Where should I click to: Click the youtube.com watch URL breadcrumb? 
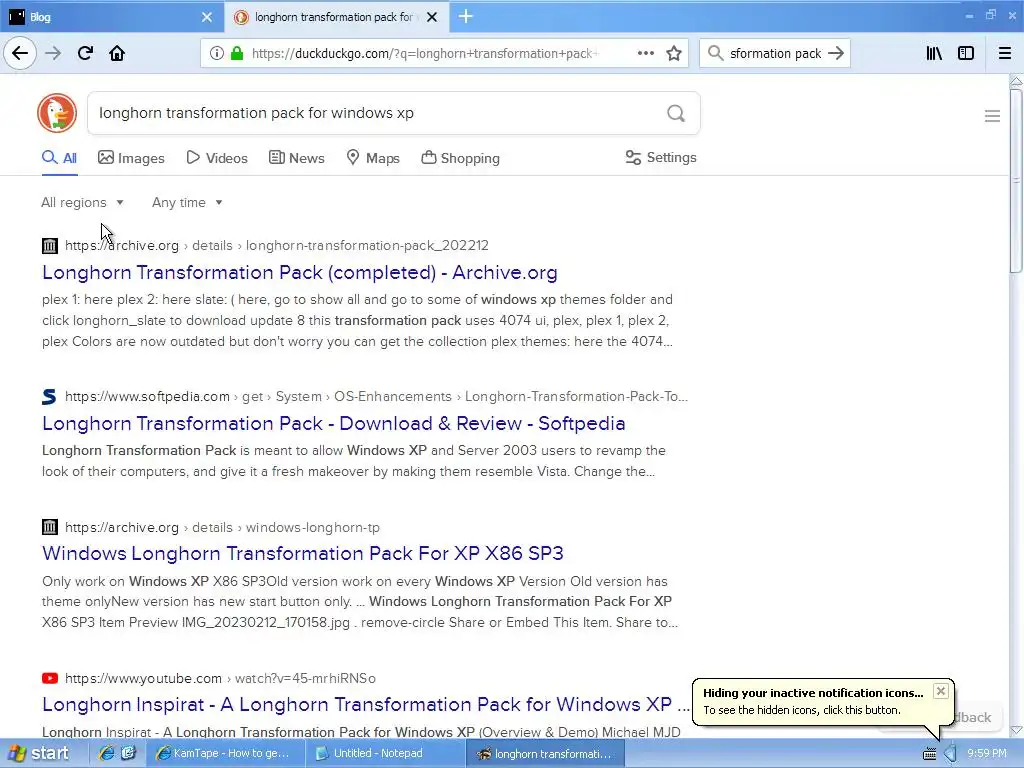click(220, 679)
